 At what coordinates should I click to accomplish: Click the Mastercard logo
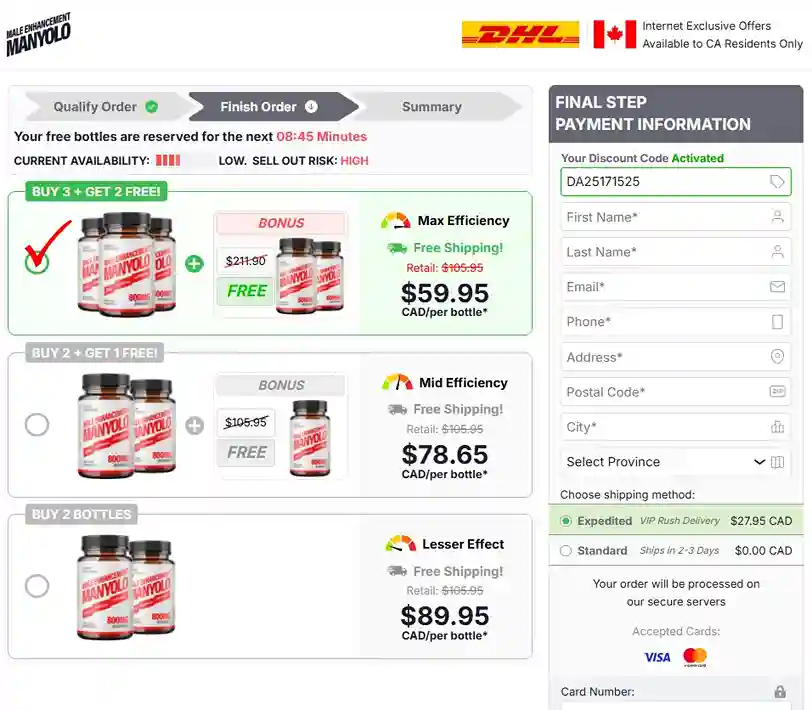695,657
